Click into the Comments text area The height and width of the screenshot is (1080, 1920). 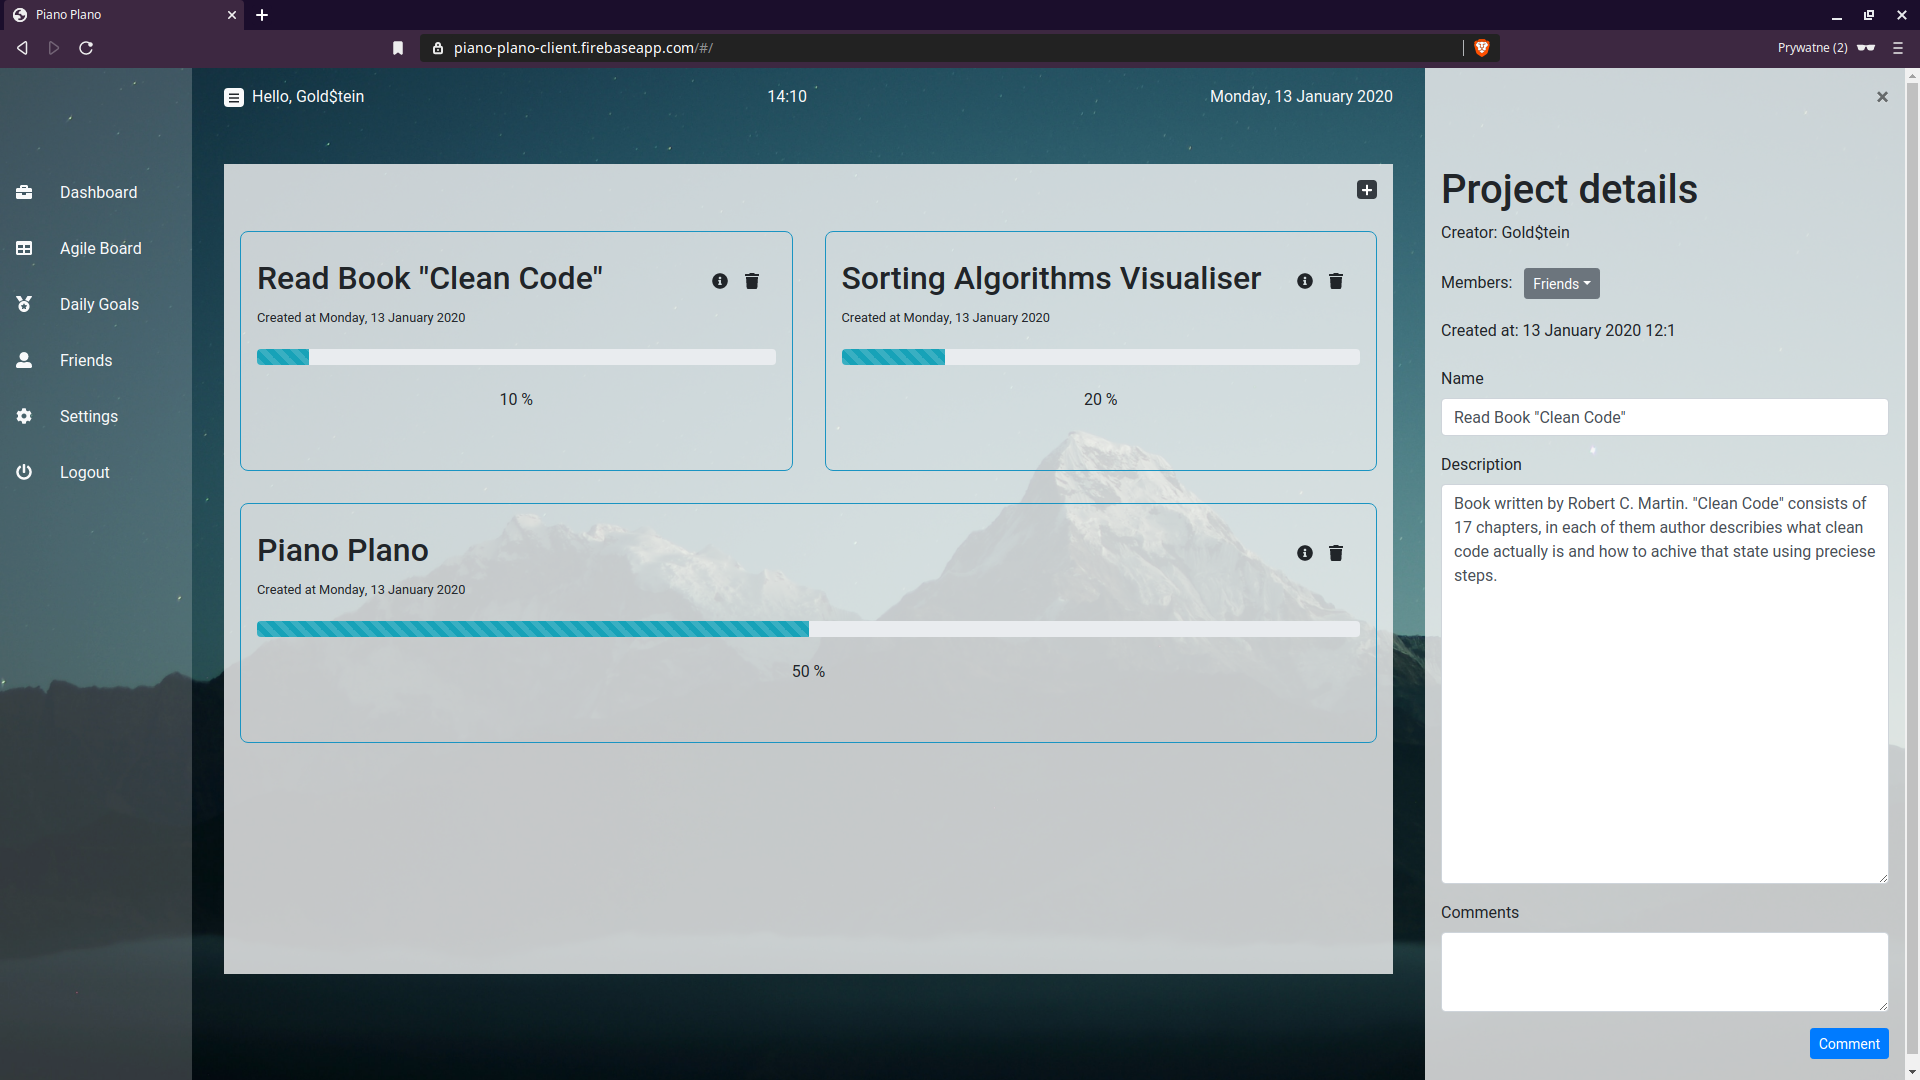coord(1664,971)
